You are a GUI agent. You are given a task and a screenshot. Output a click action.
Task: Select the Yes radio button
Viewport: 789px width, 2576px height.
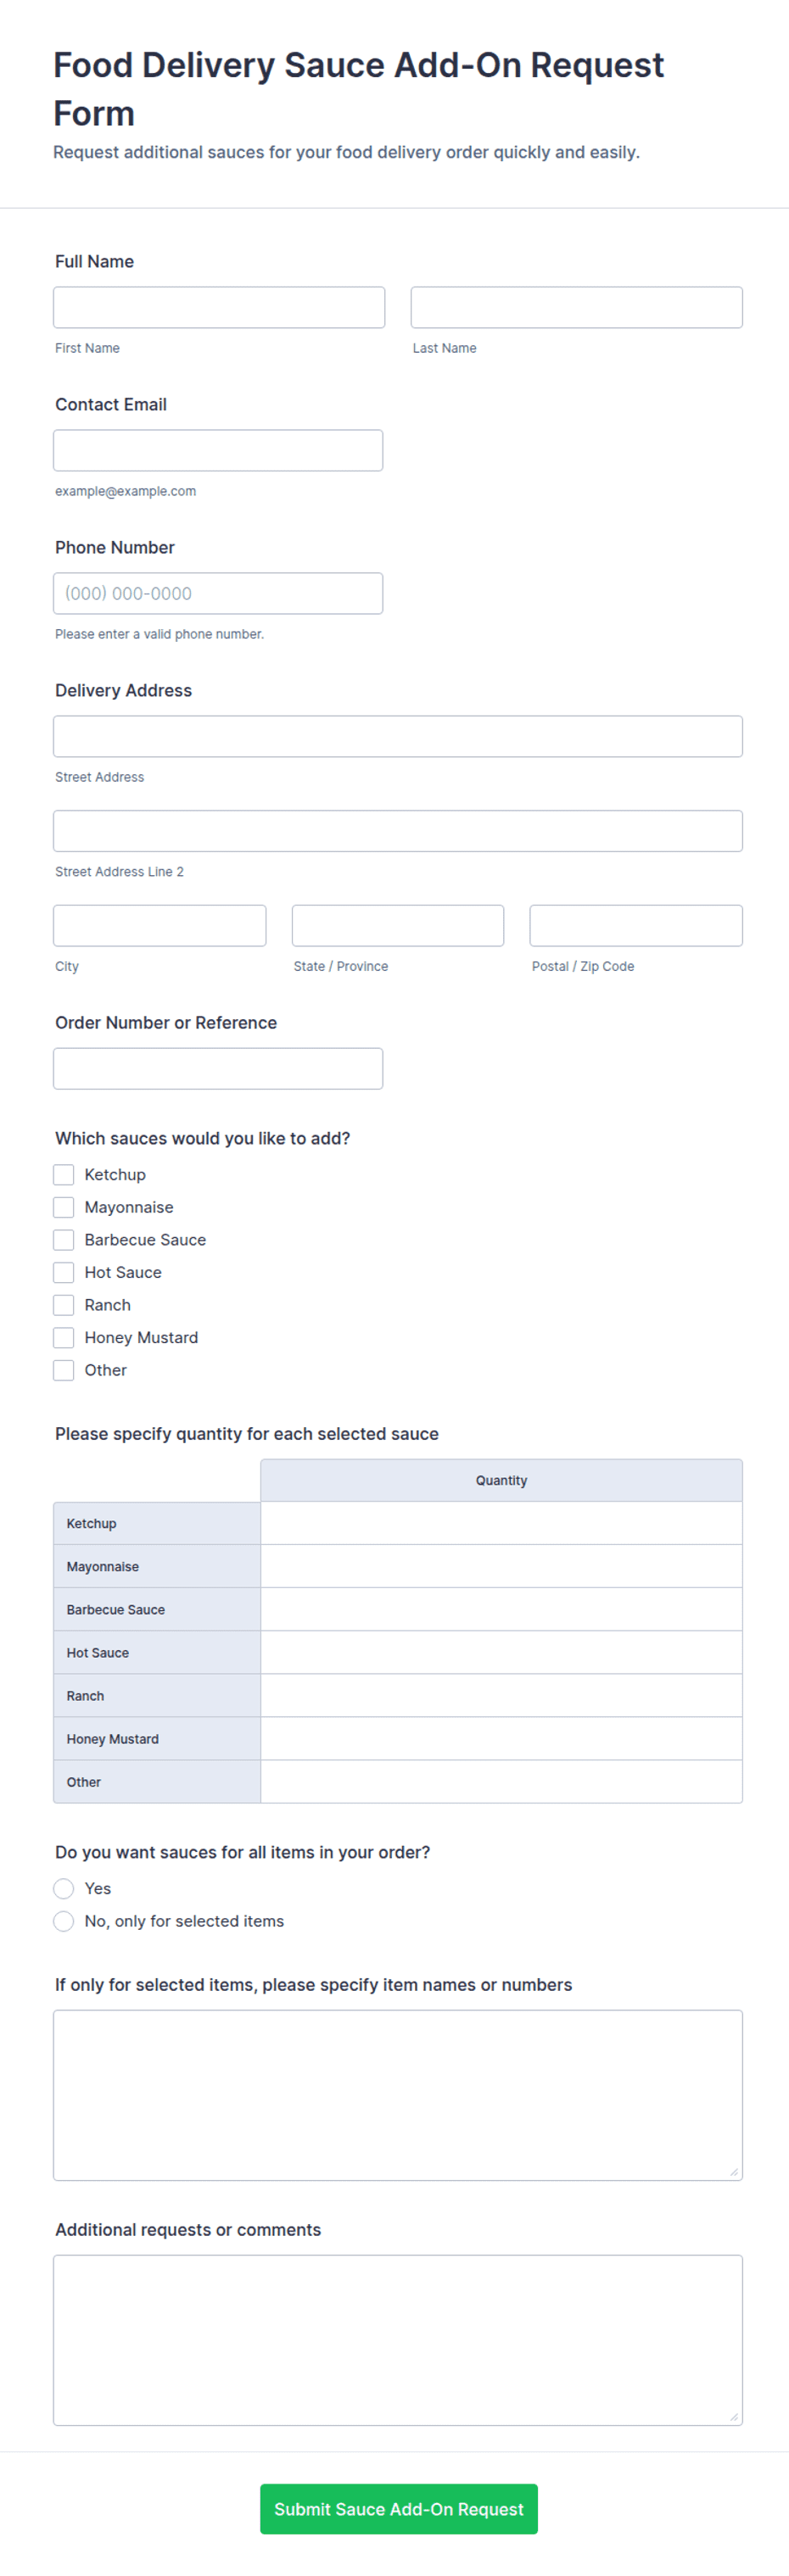click(x=64, y=1888)
